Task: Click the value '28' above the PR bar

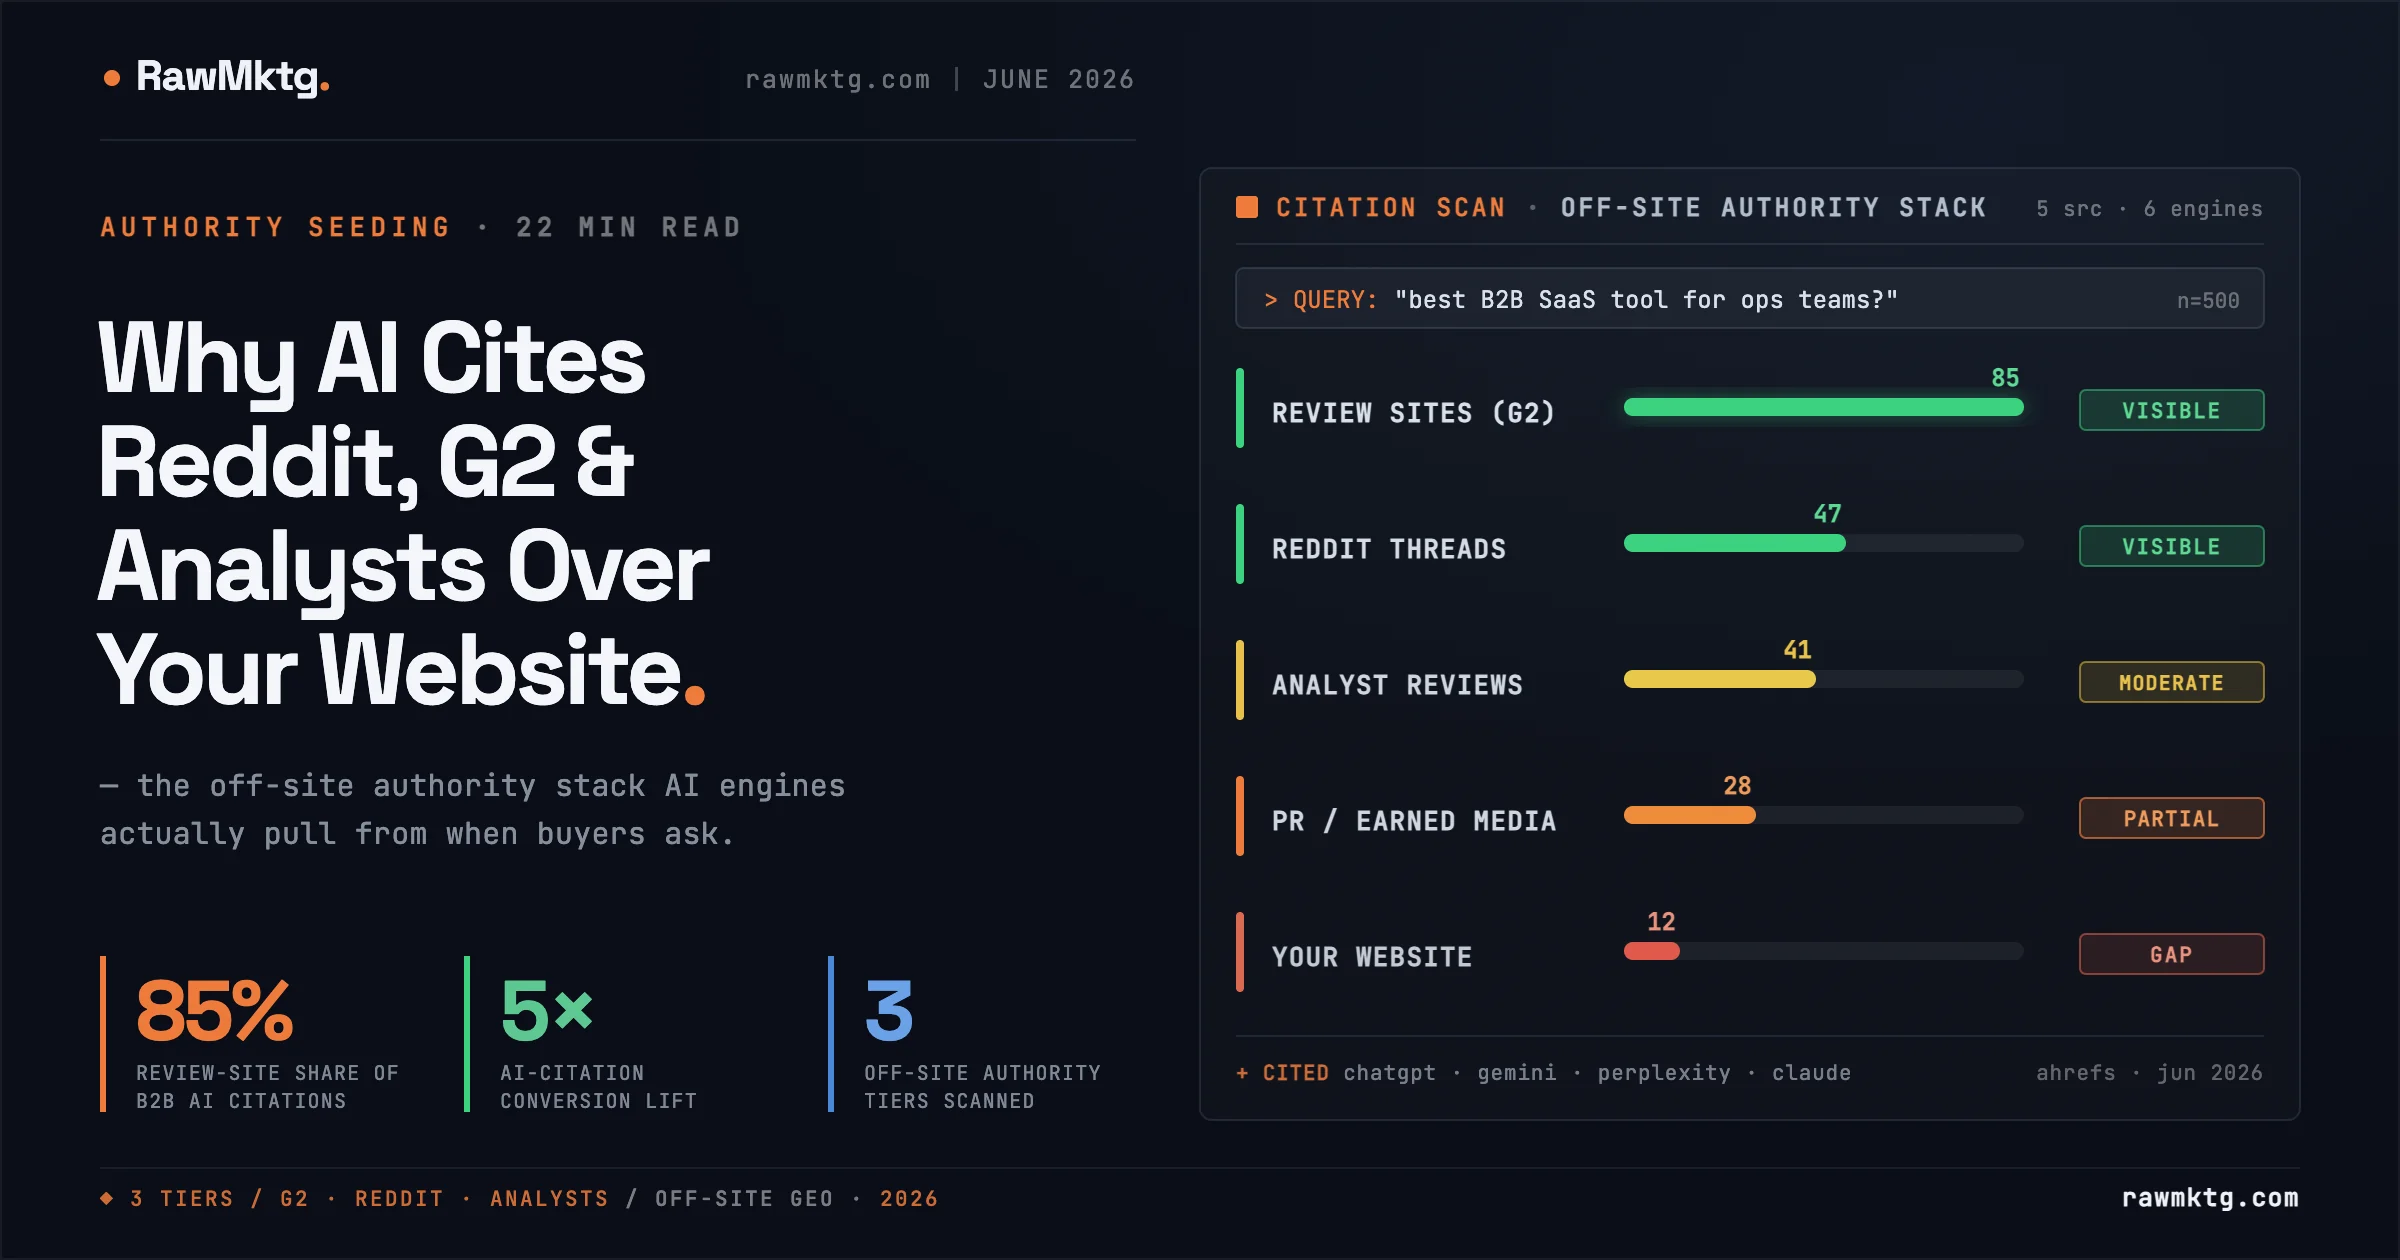Action: point(1737,785)
